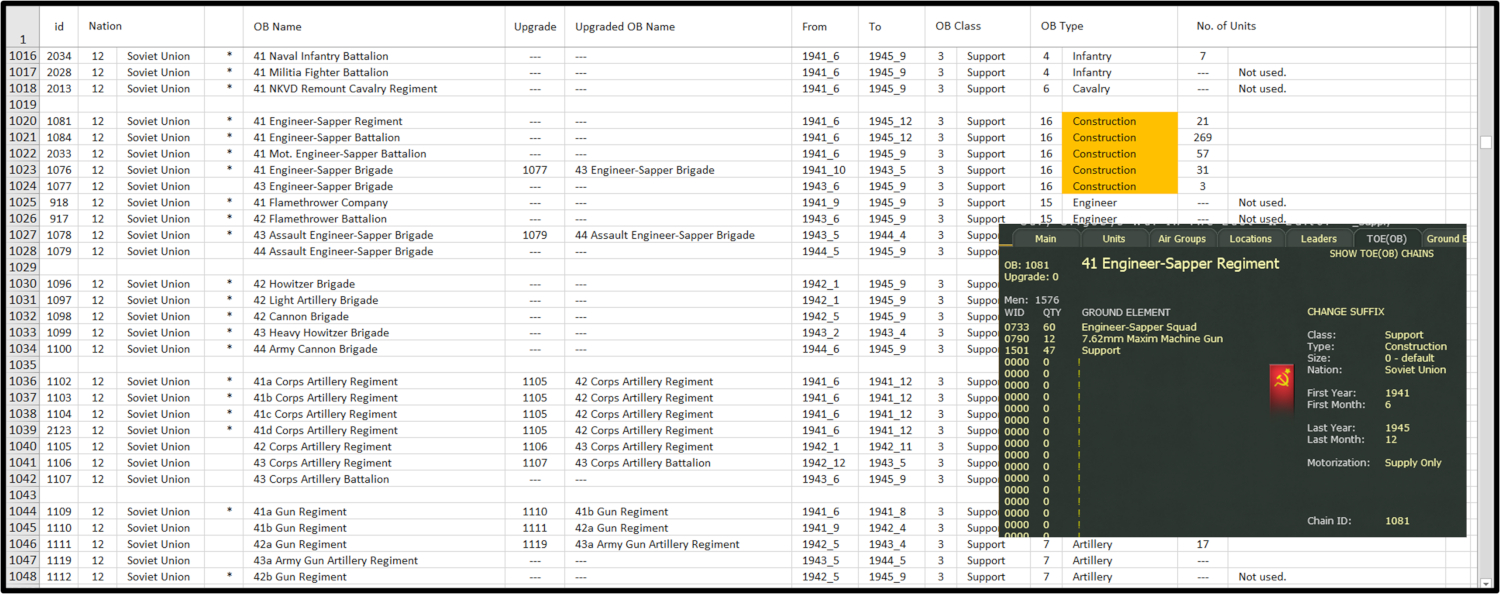Click the id cell 2123

(59, 430)
